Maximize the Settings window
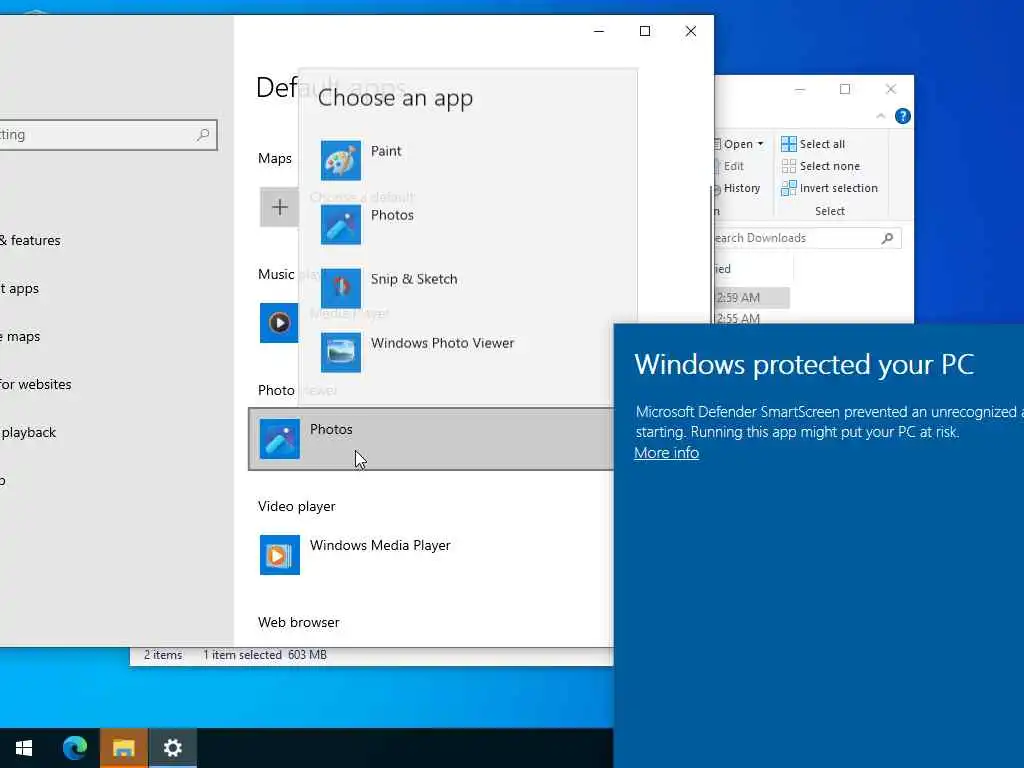The width and height of the screenshot is (1024, 768). click(645, 31)
